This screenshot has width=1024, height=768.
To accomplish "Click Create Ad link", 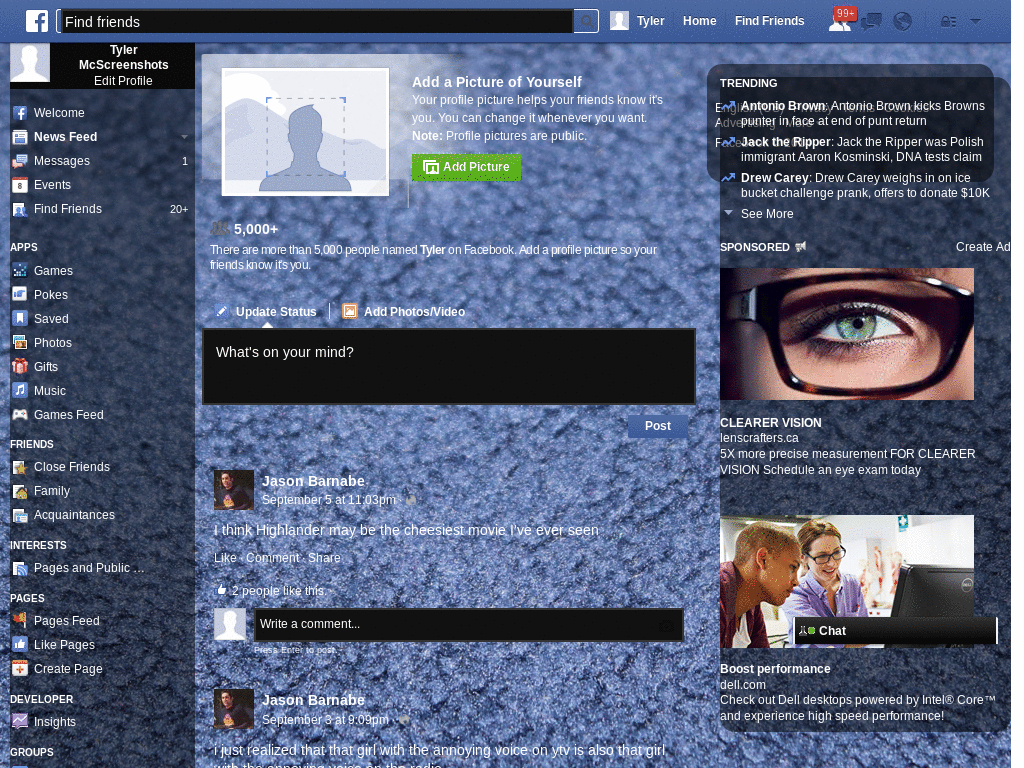I will tap(983, 247).
